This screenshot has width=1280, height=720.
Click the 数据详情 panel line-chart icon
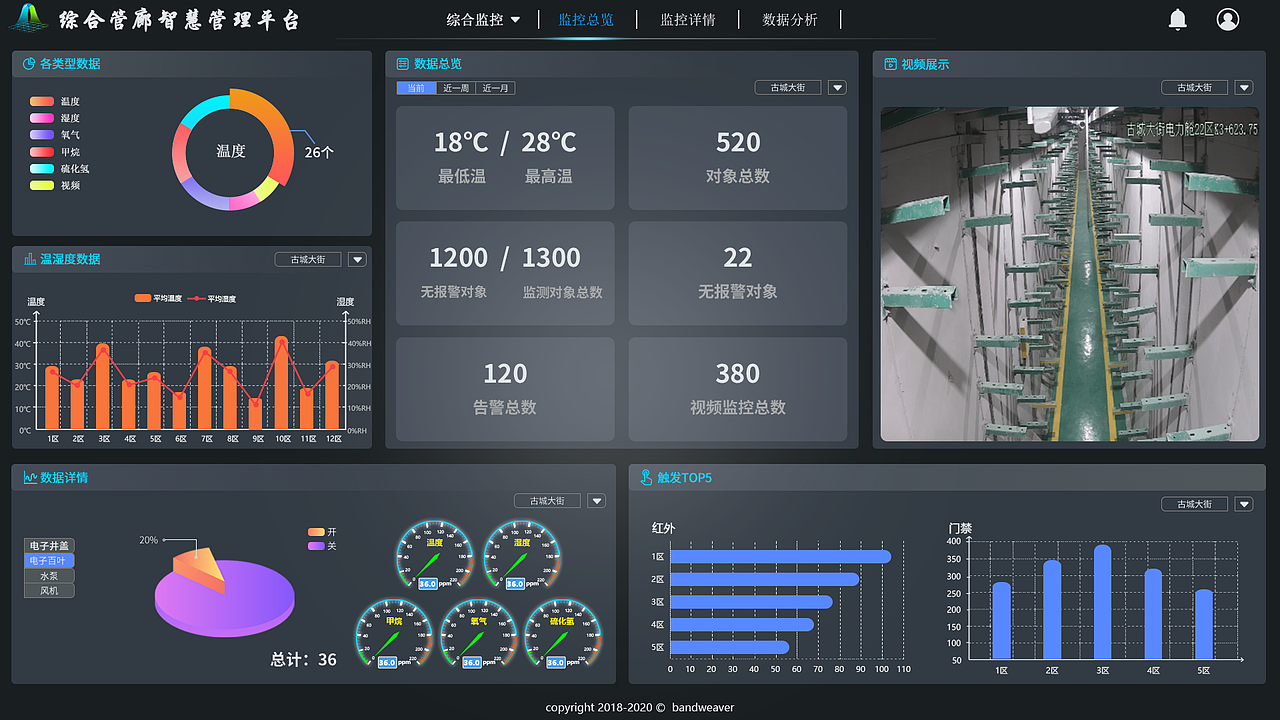pyautogui.click(x=30, y=478)
